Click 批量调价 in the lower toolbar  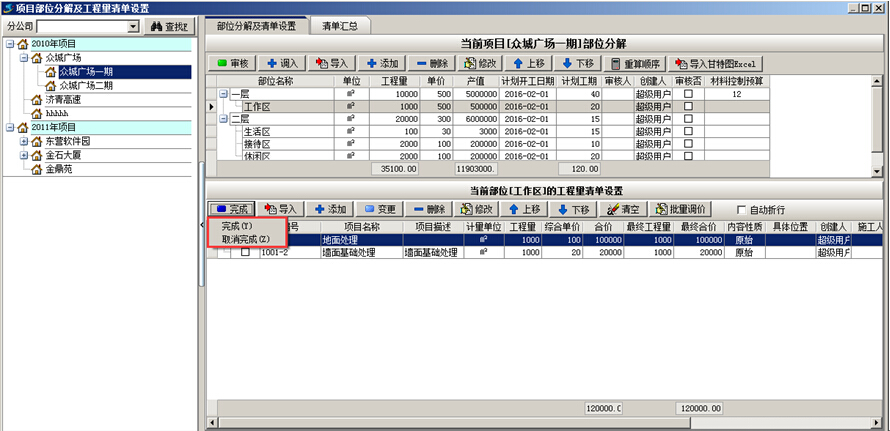tap(686, 209)
